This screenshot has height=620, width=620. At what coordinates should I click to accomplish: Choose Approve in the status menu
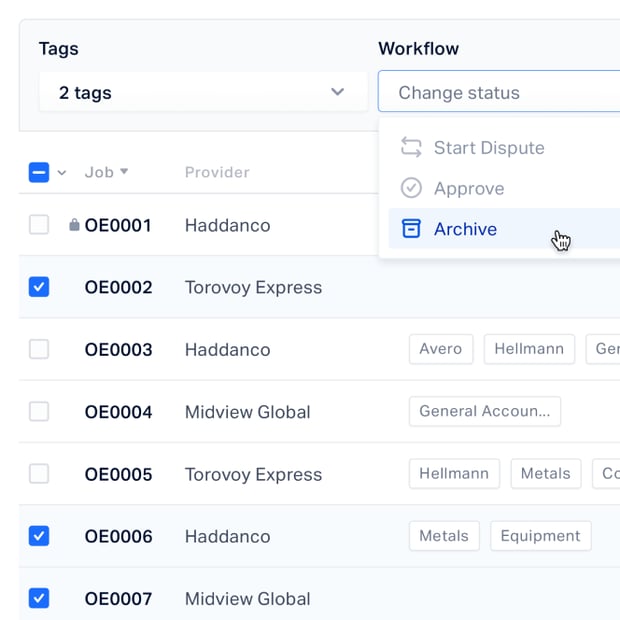pyautogui.click(x=504, y=188)
